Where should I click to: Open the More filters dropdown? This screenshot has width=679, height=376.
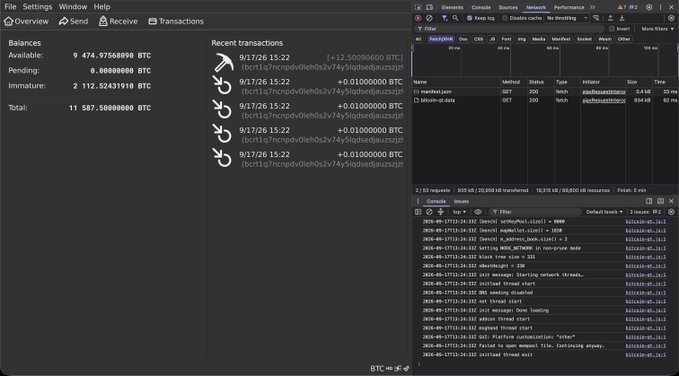tap(658, 29)
